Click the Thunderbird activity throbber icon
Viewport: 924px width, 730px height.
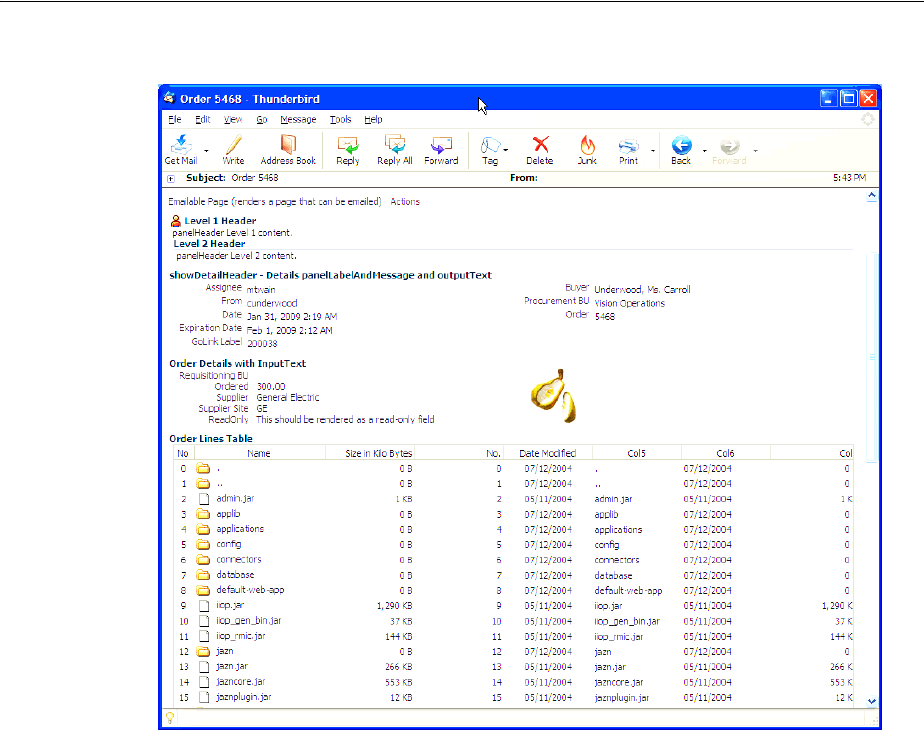[868, 119]
